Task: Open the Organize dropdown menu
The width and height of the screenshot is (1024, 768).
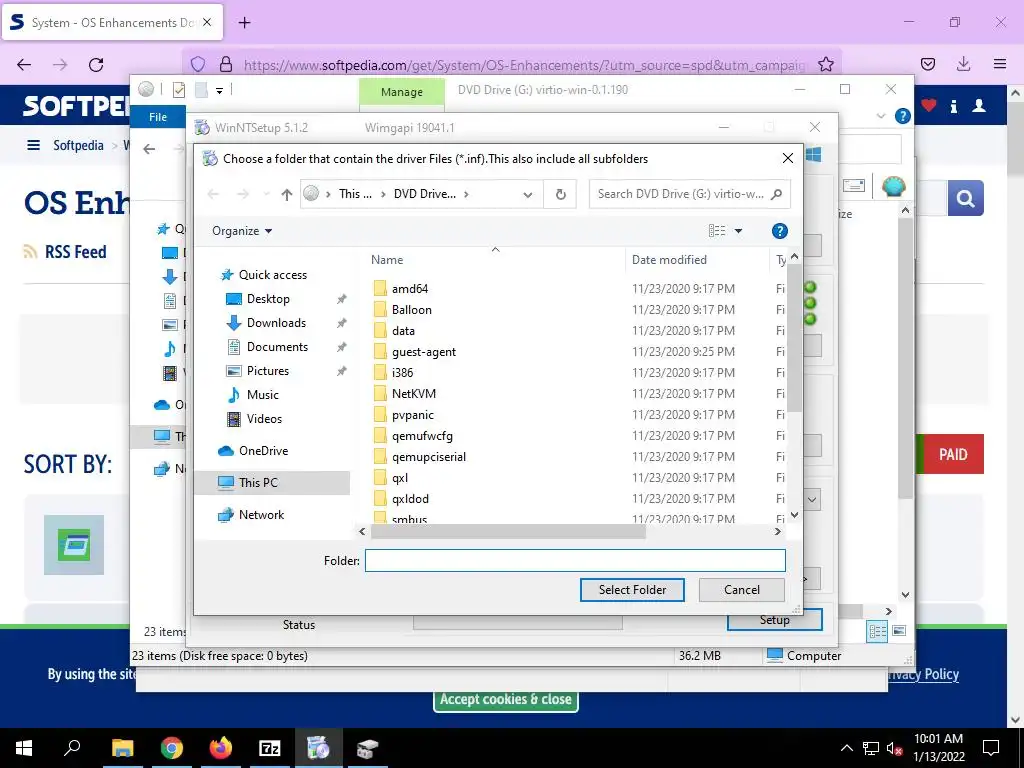Action: pyautogui.click(x=242, y=231)
